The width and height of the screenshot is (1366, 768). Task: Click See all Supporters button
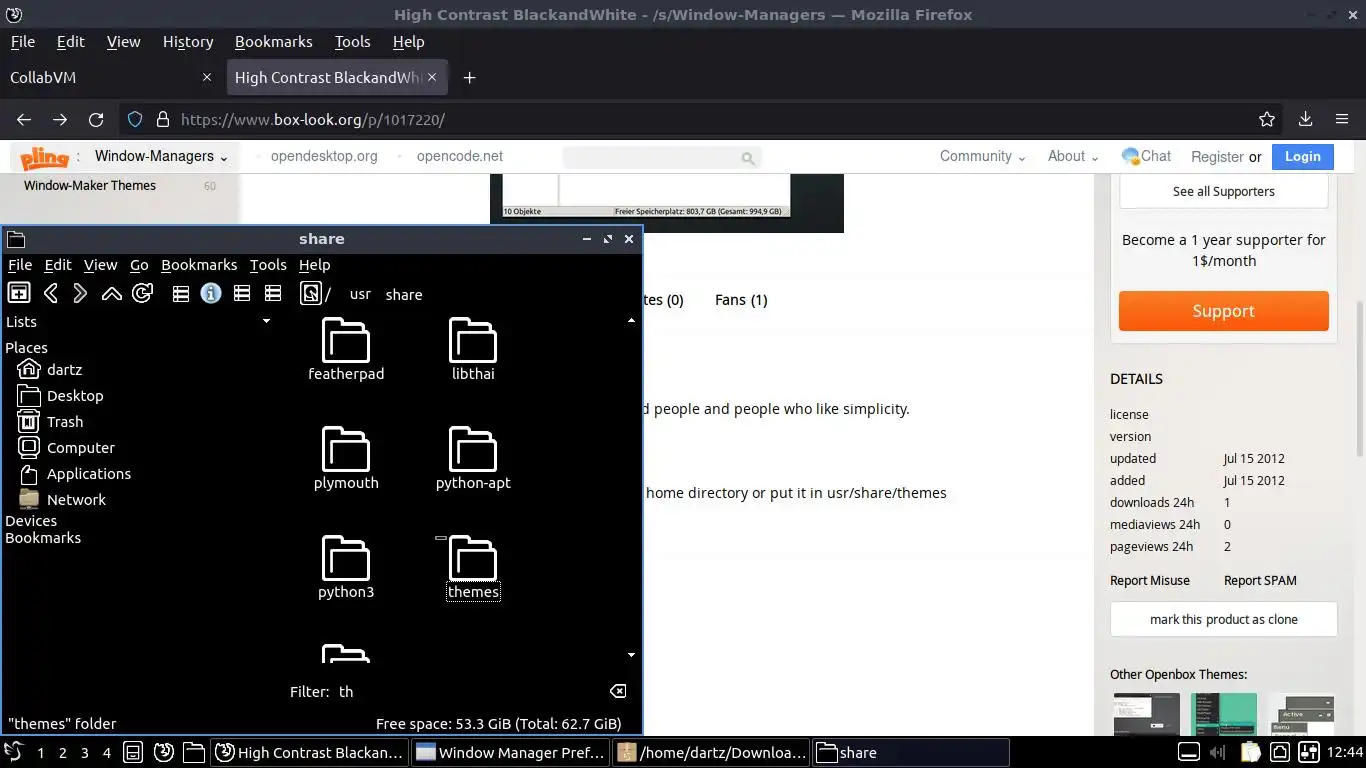click(1223, 191)
